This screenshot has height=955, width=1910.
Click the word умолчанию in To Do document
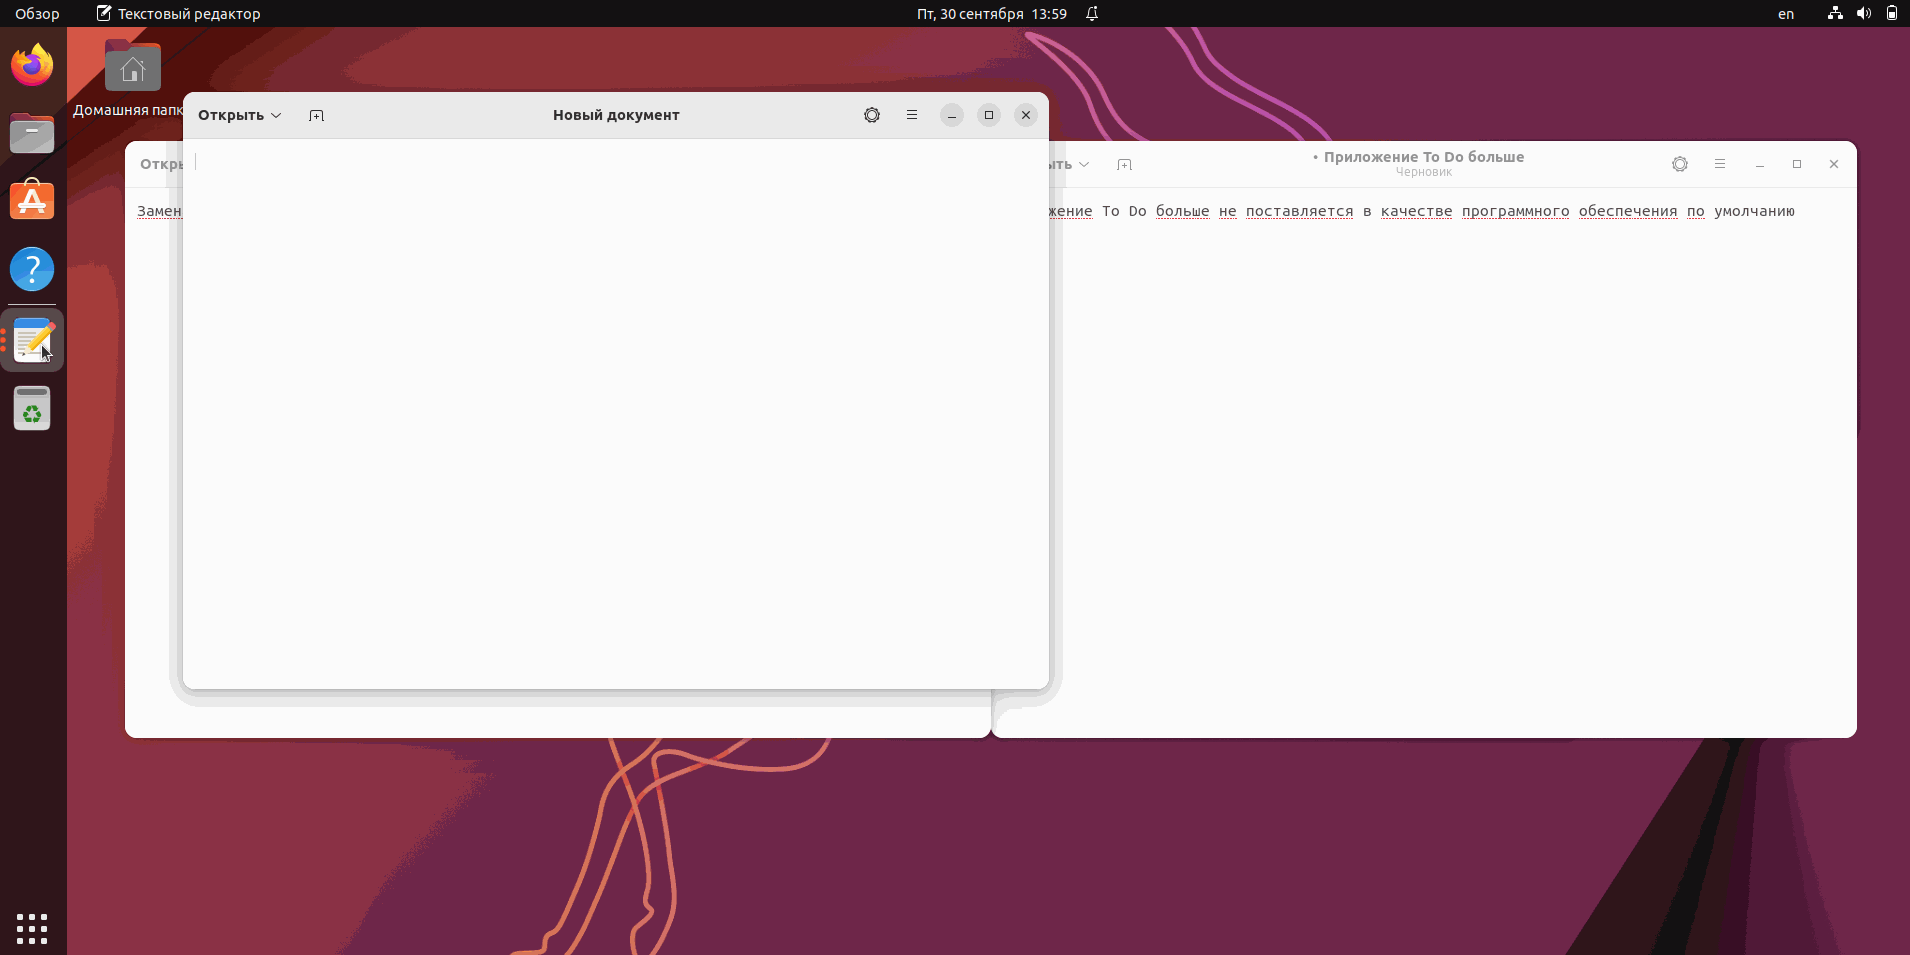click(1754, 211)
